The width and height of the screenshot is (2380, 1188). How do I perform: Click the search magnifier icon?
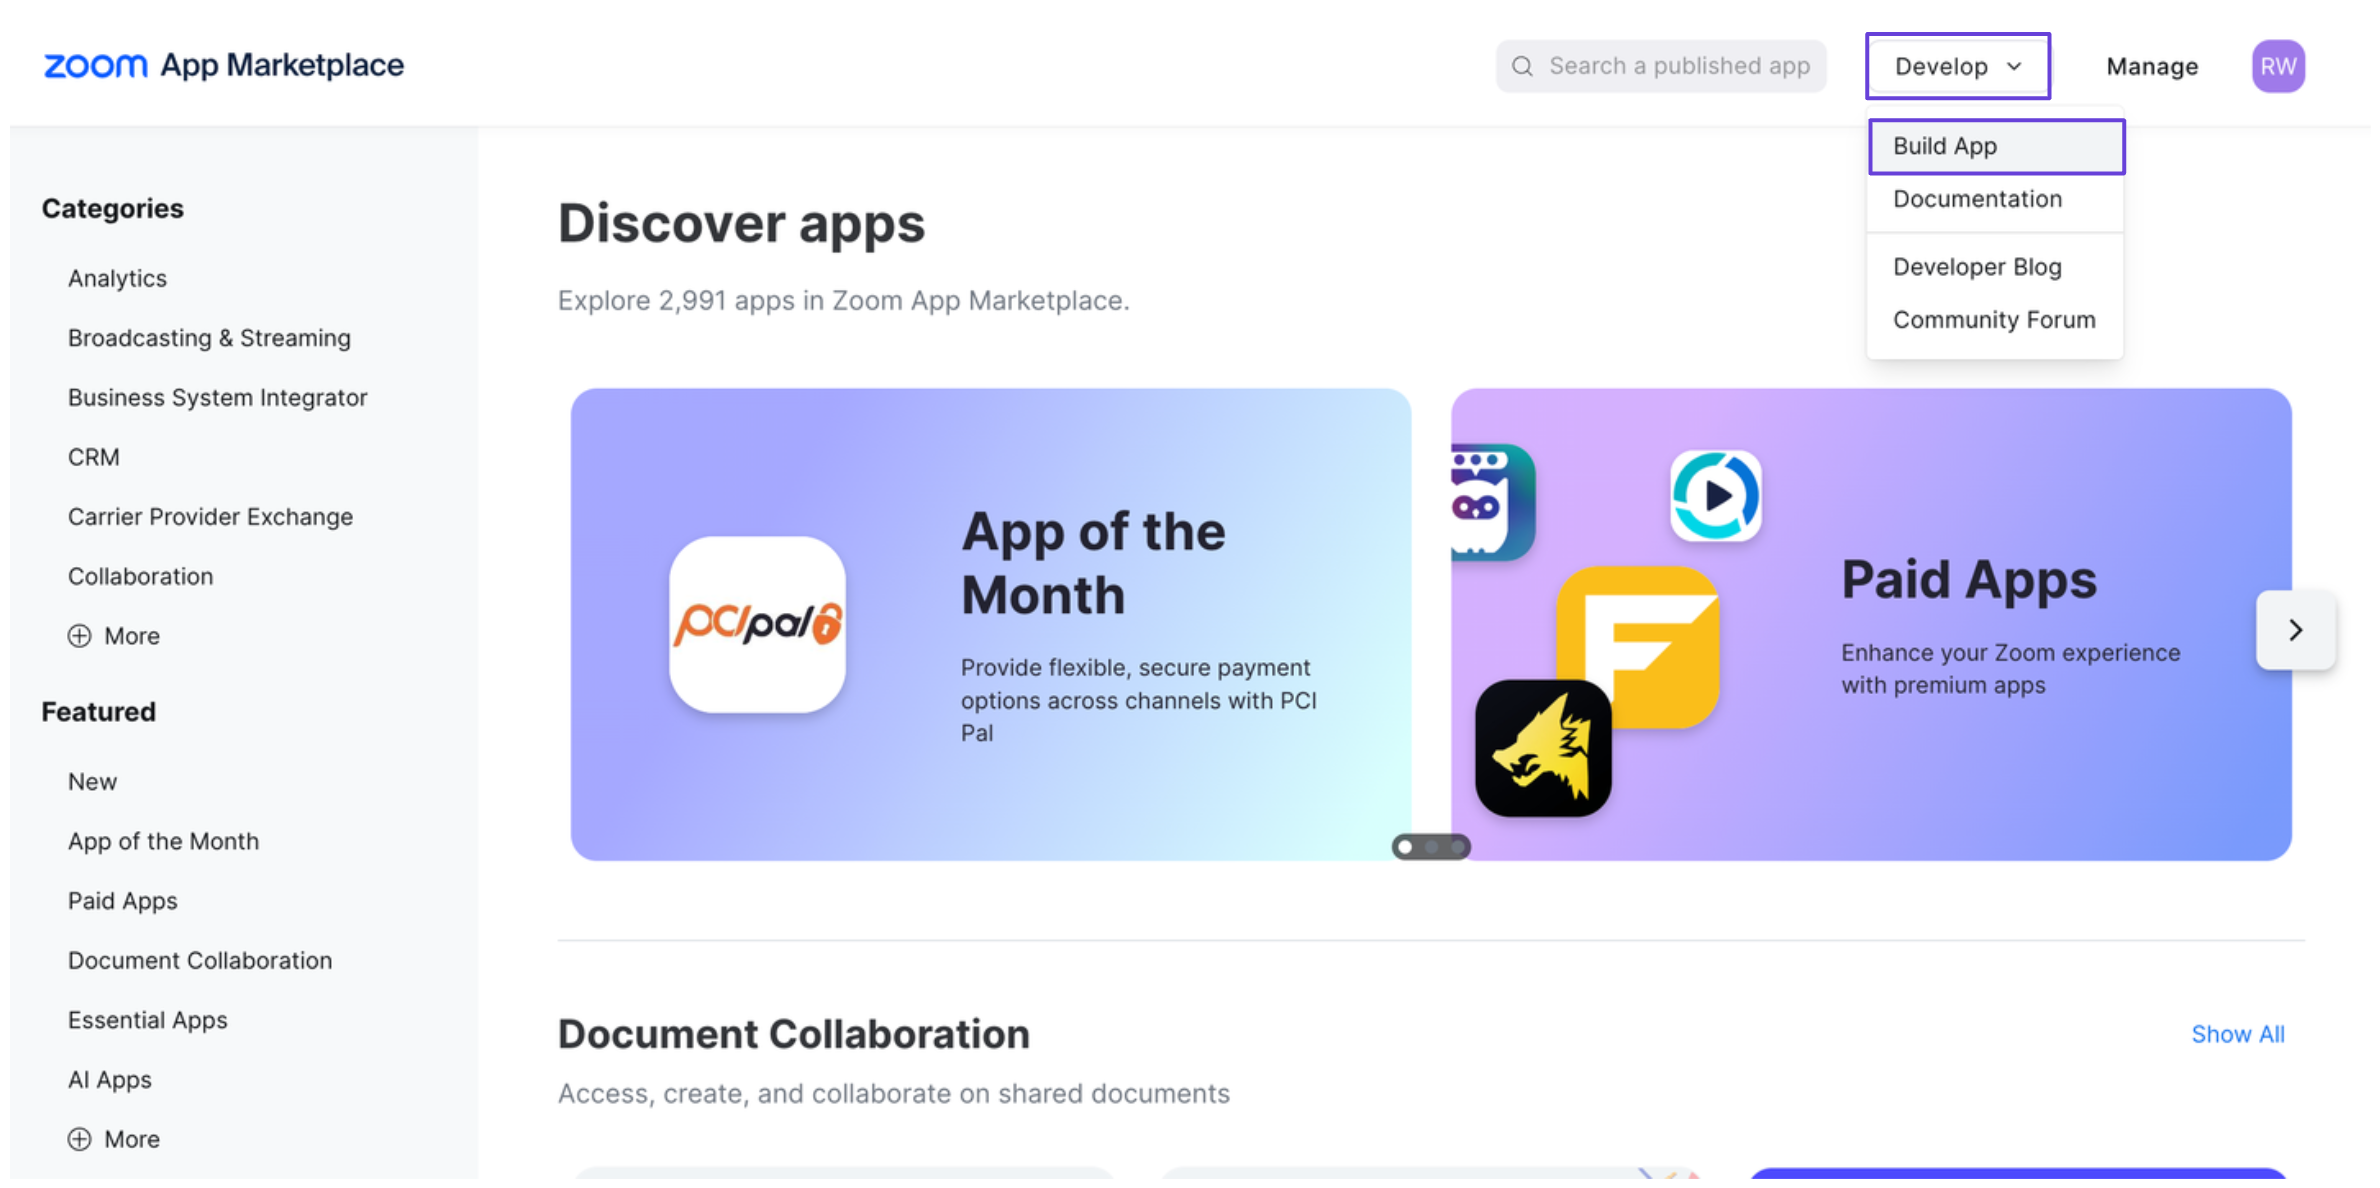(x=1522, y=66)
